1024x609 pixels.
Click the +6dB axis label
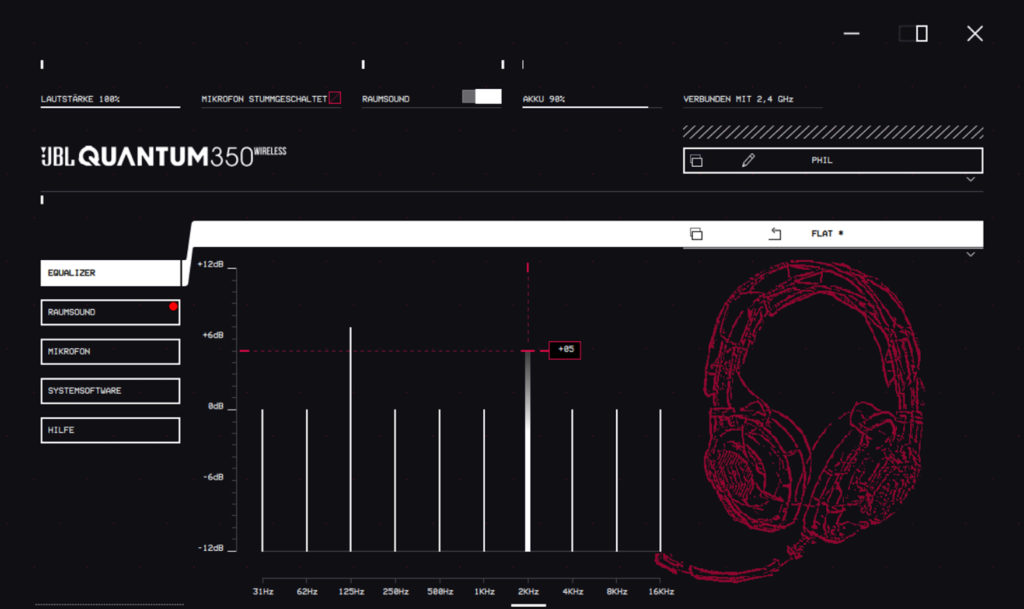point(213,335)
